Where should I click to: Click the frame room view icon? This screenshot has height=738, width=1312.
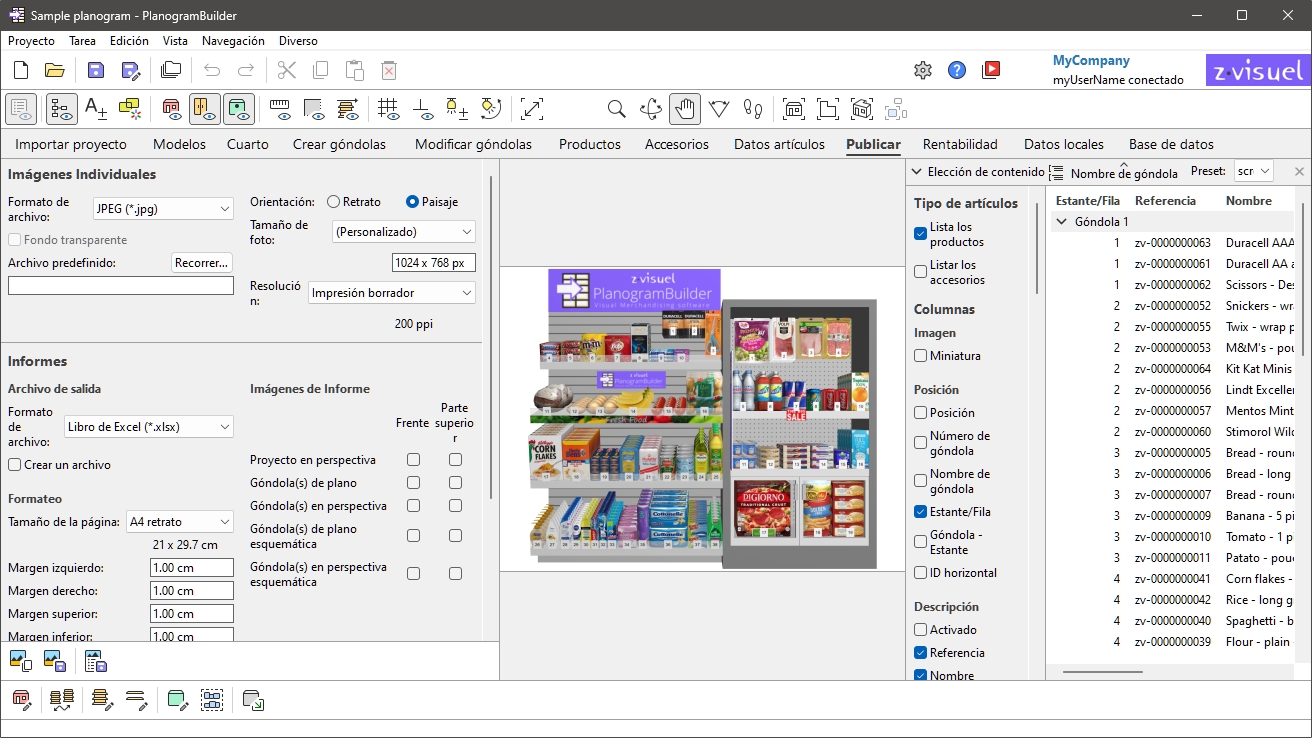point(794,108)
